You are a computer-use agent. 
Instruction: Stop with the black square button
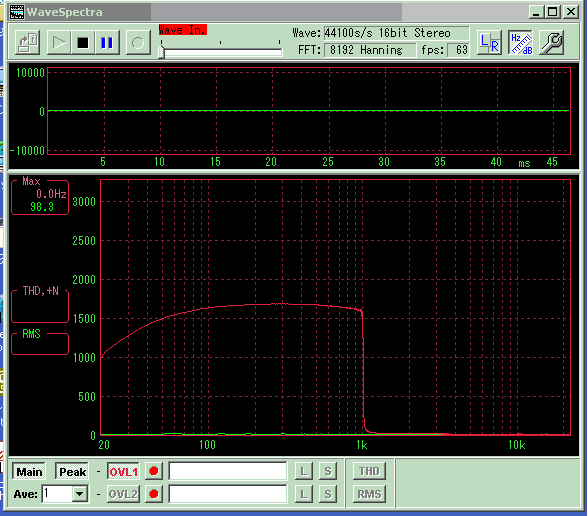pyautogui.click(x=82, y=42)
